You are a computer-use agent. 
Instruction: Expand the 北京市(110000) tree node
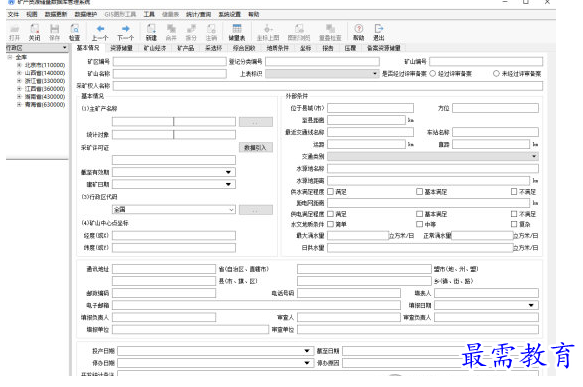point(19,65)
